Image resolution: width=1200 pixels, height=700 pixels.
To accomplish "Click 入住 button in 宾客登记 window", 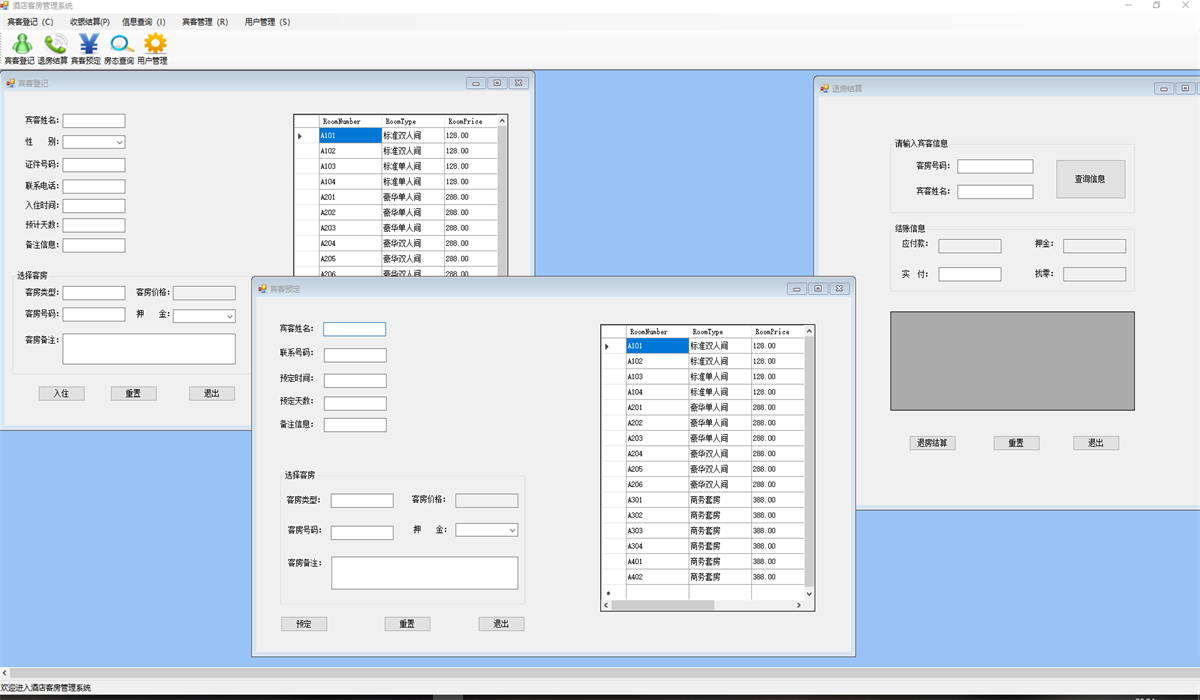I will 62,393.
